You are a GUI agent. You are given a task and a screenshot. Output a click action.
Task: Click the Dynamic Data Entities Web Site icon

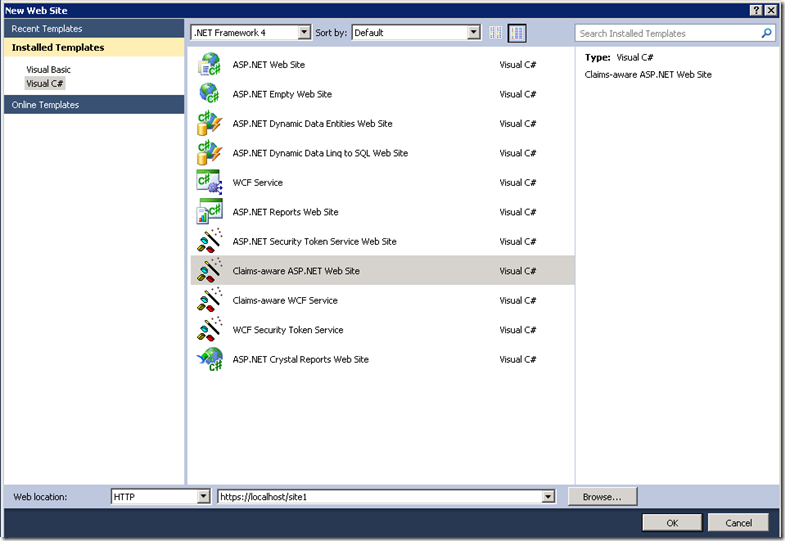coord(209,124)
